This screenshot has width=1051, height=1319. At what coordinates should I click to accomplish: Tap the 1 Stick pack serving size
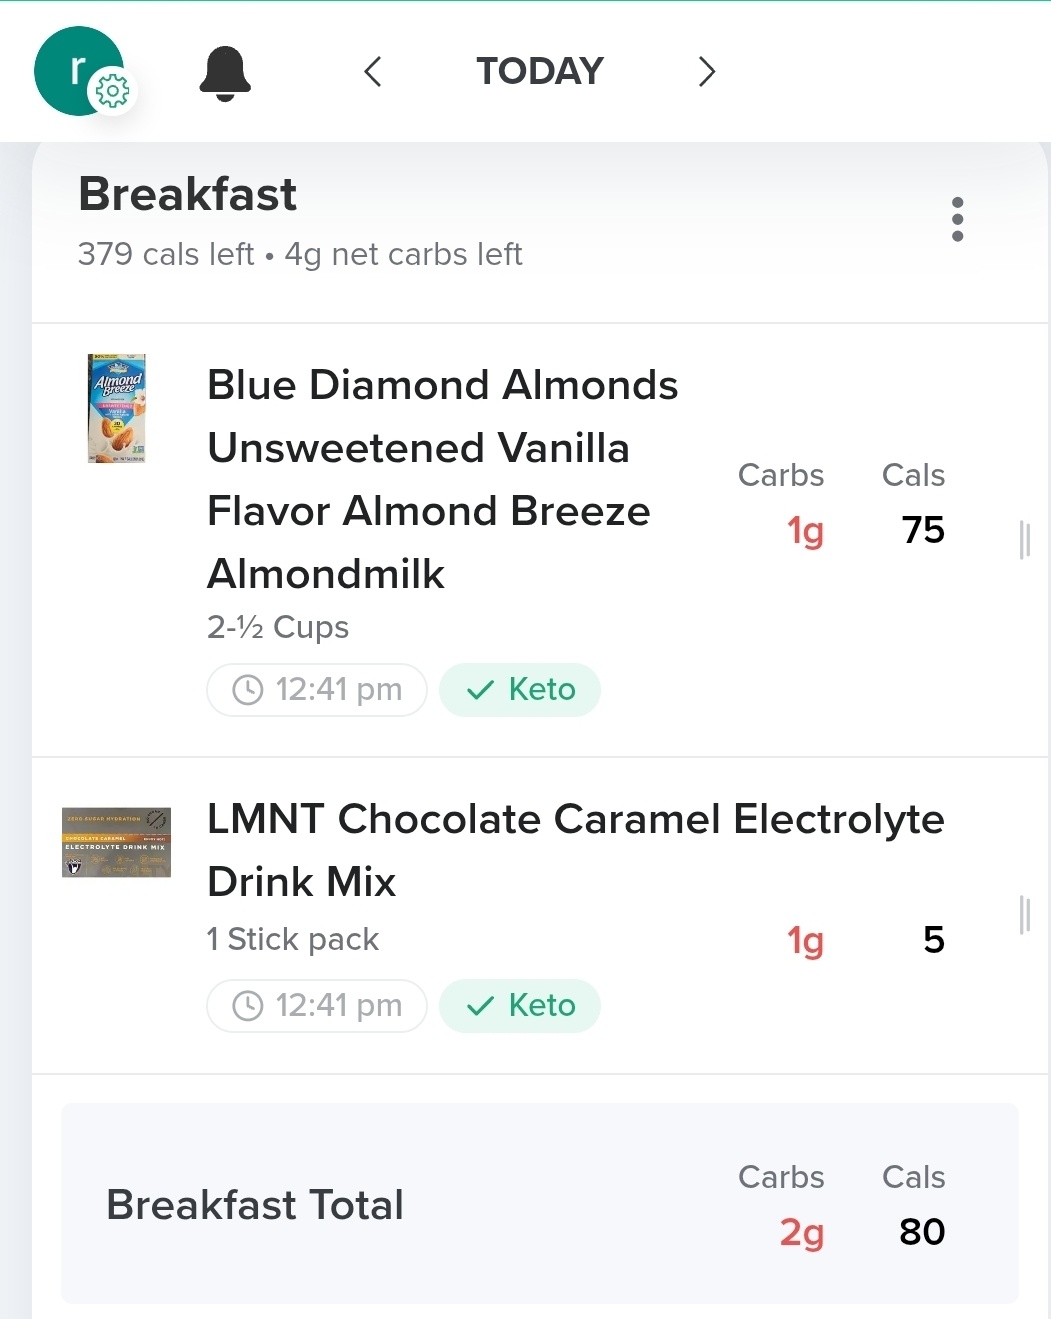[293, 940]
